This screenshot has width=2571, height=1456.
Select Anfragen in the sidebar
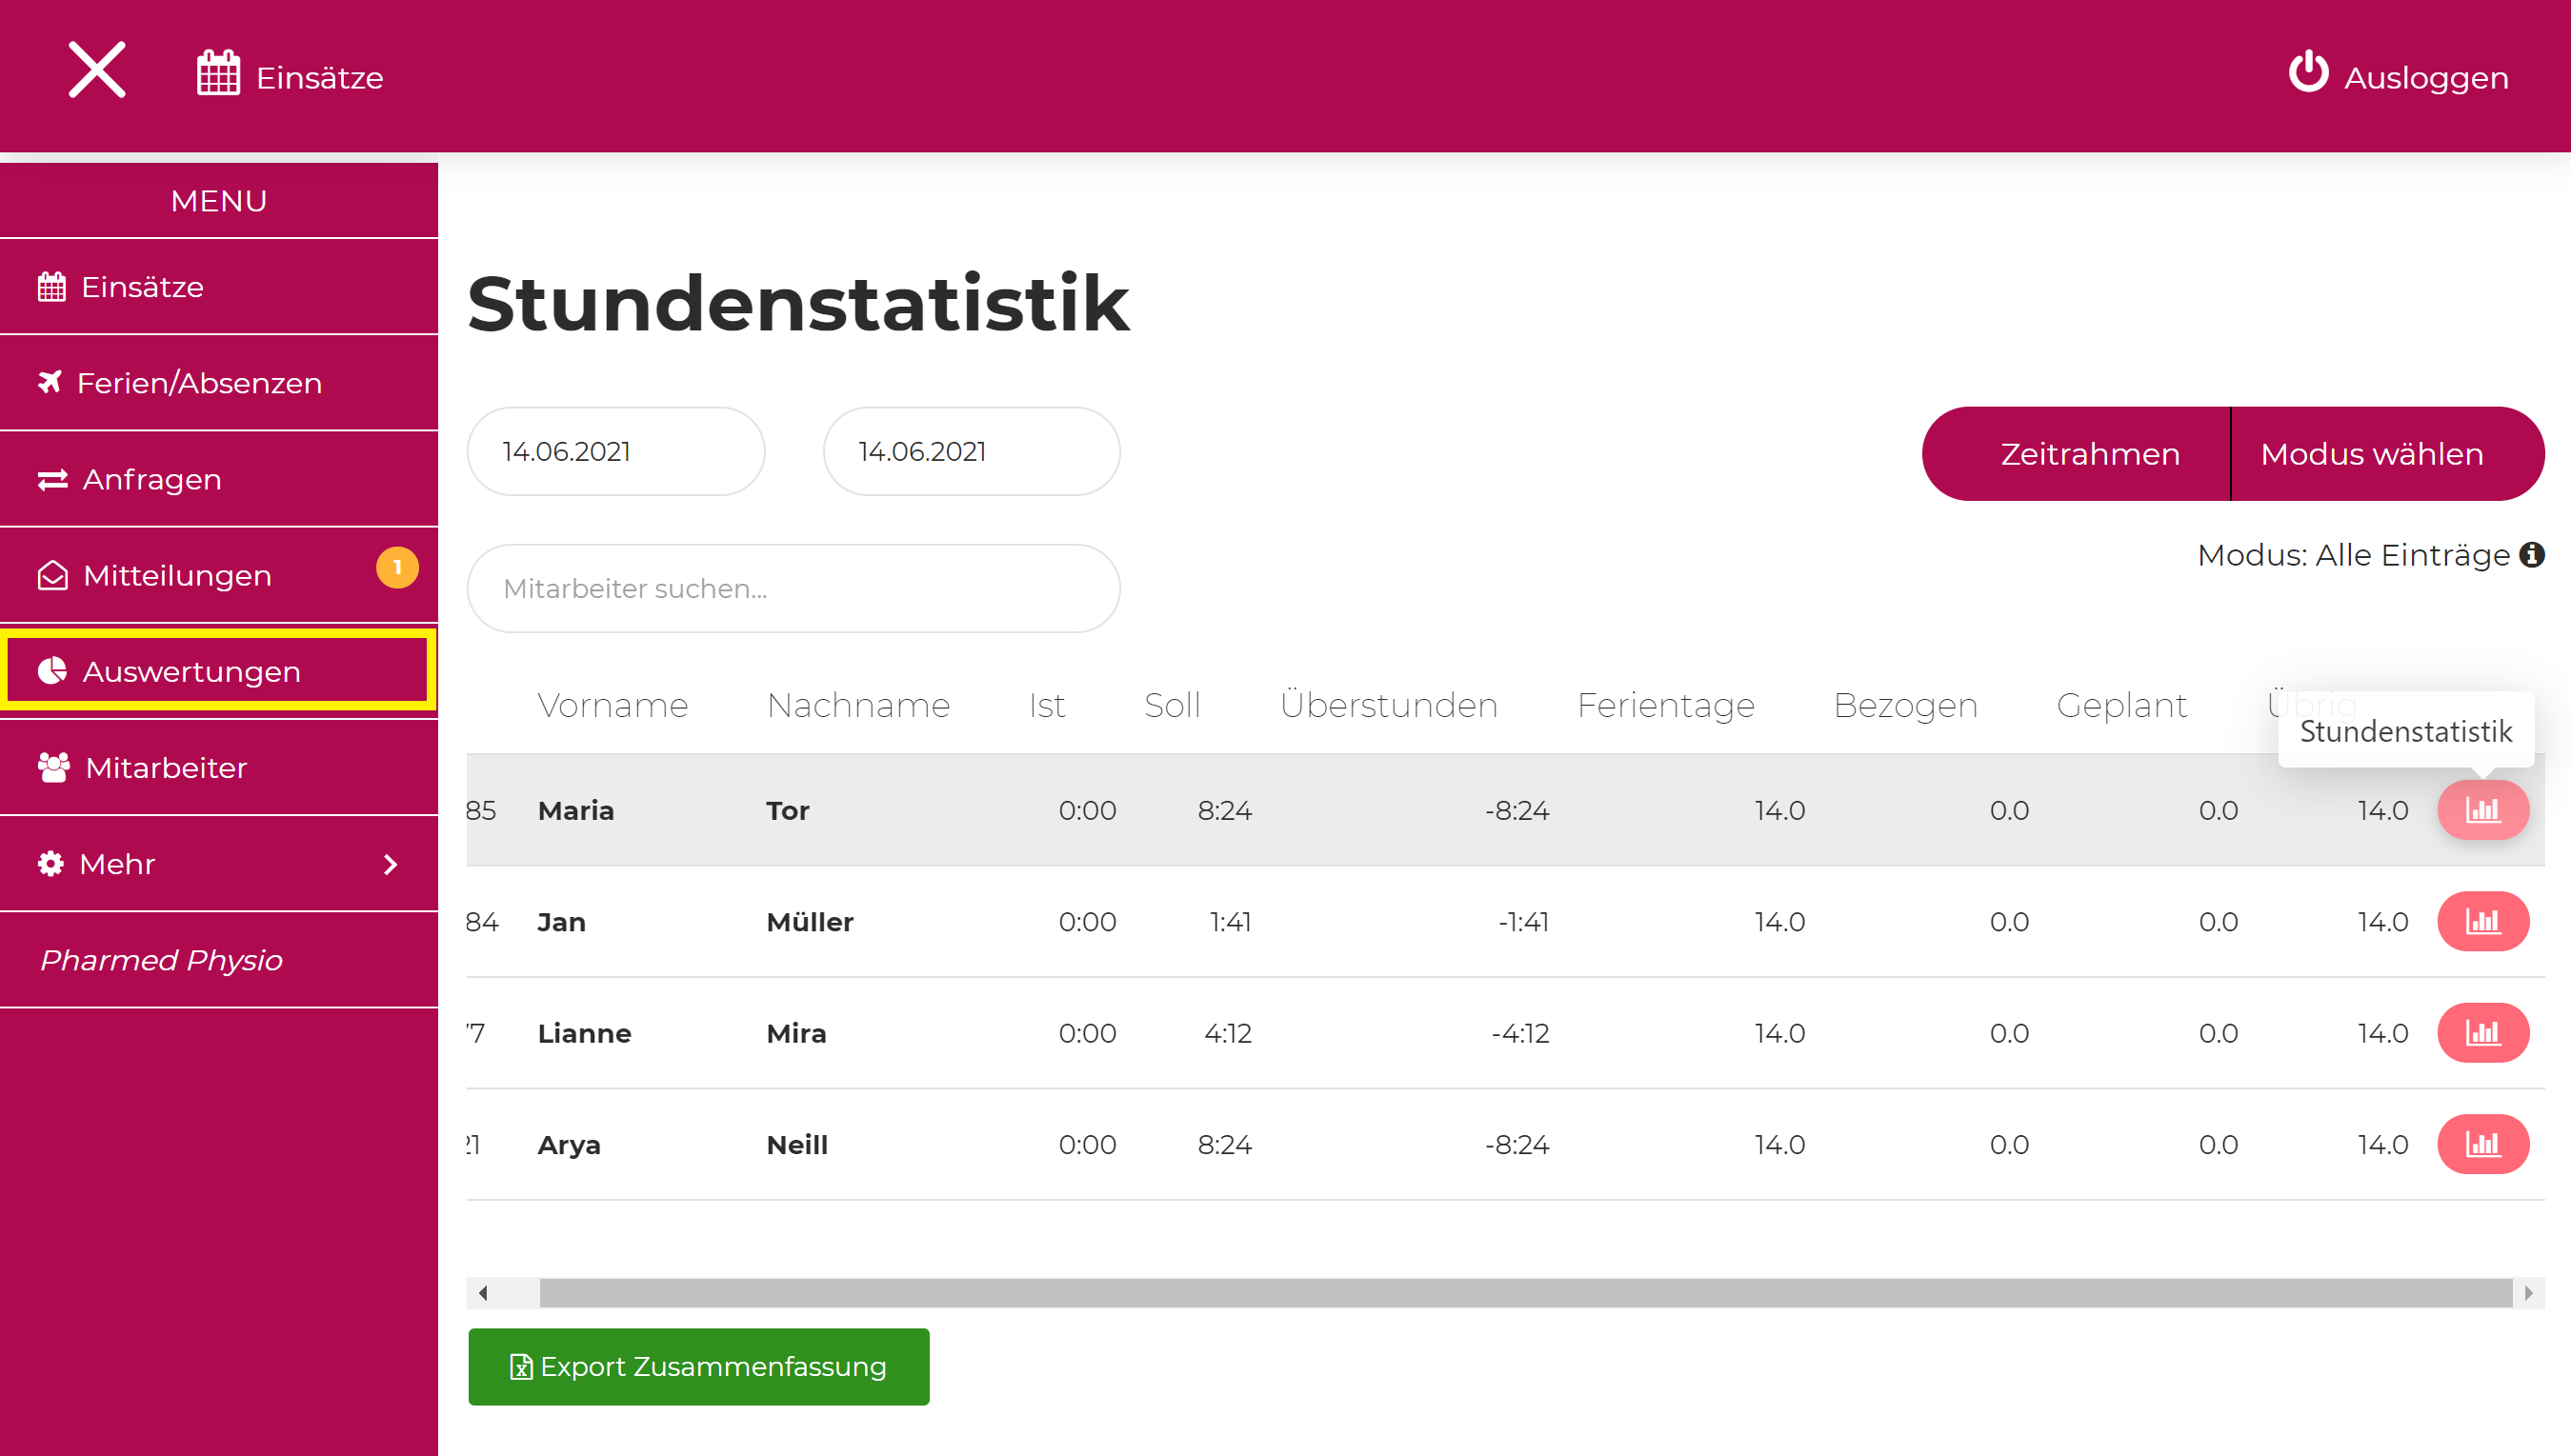point(152,480)
